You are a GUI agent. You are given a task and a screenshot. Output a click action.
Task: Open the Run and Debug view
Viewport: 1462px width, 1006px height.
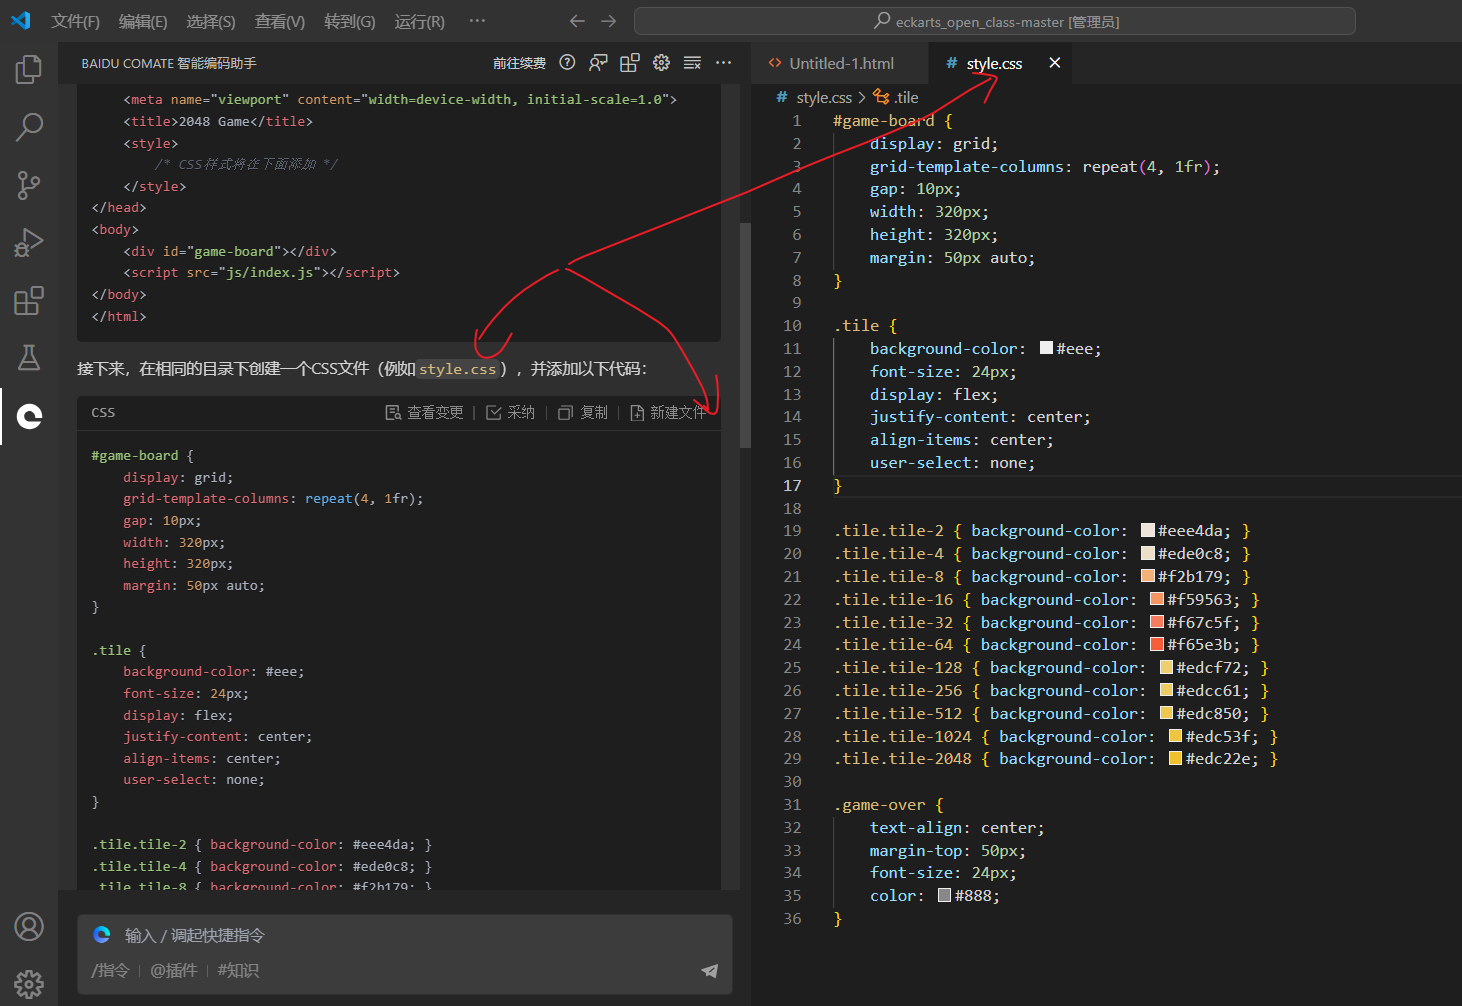click(x=29, y=243)
